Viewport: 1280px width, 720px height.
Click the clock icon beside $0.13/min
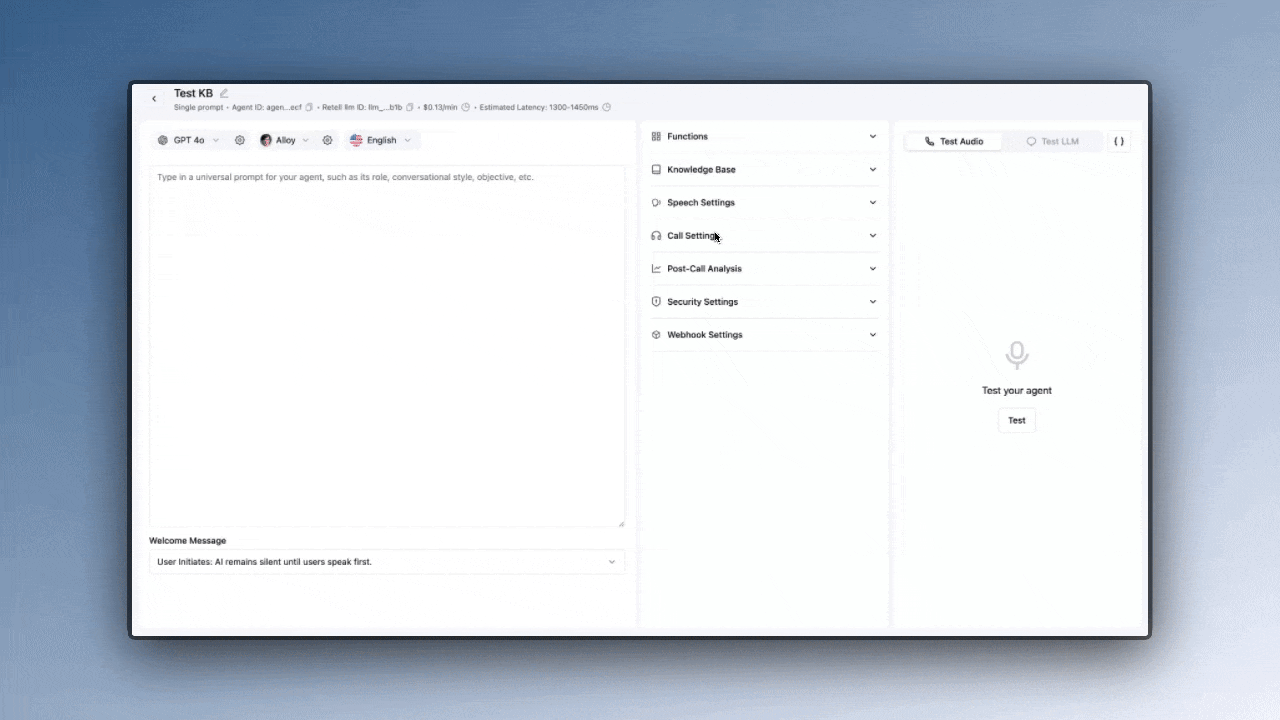point(466,107)
